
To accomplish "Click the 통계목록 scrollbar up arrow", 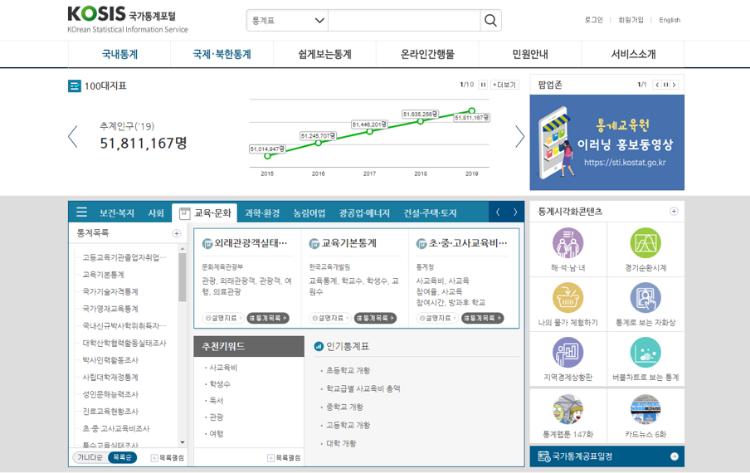I will pos(182,249).
